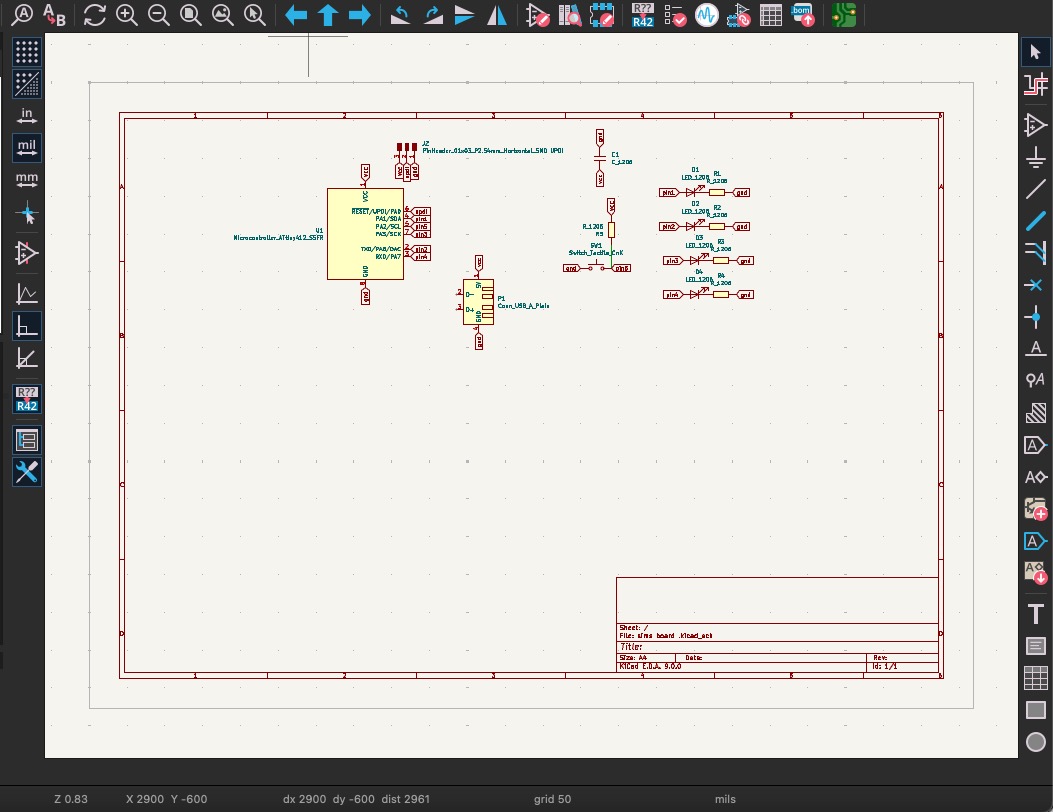Zoom out of the schematic
The image size is (1053, 812).
158,15
